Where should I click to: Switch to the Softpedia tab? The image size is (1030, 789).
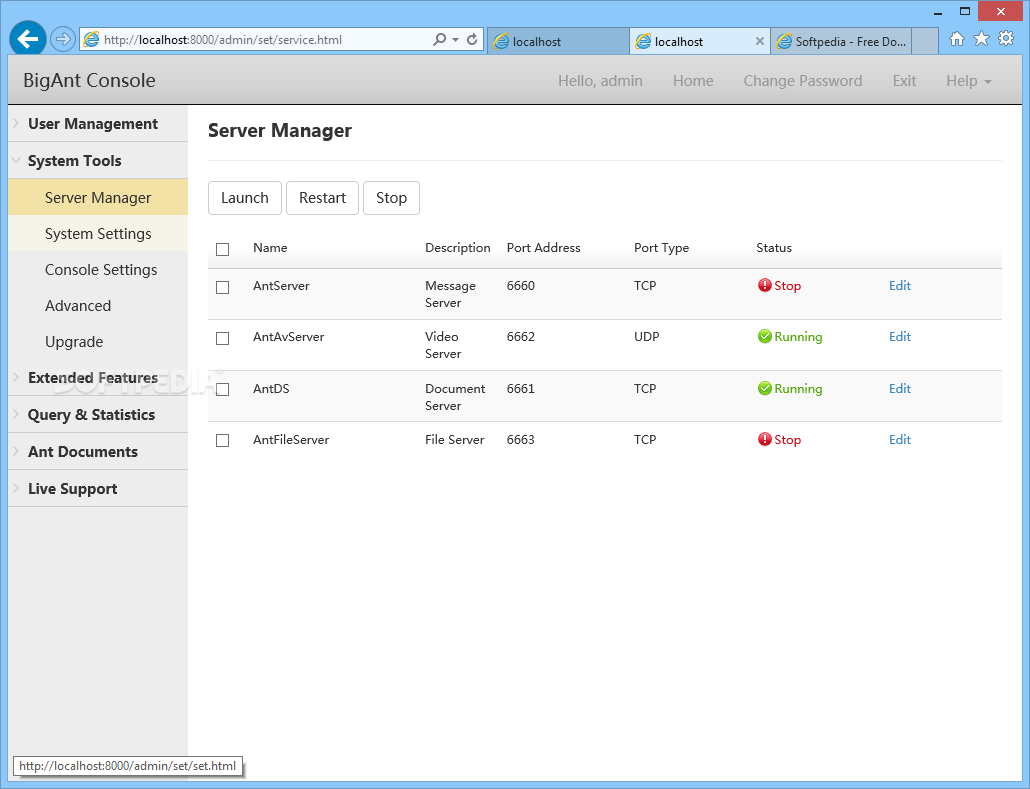(x=841, y=41)
